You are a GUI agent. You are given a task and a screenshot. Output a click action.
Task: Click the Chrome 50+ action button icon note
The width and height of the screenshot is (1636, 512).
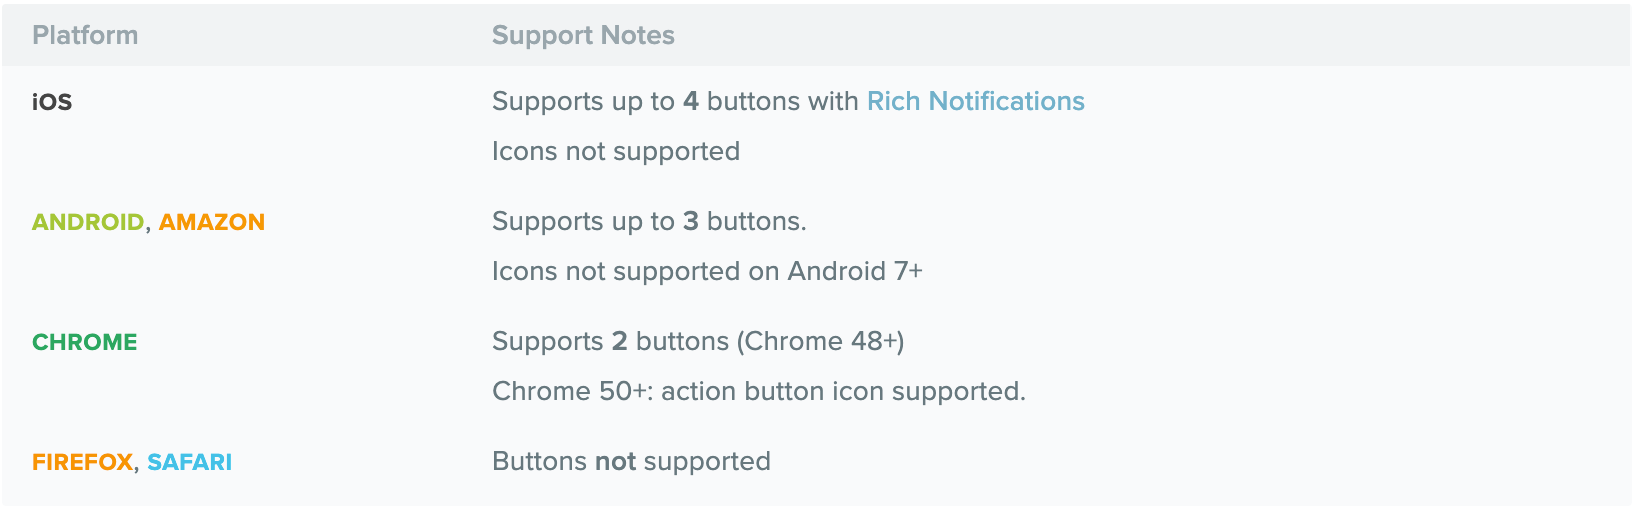pos(759,391)
